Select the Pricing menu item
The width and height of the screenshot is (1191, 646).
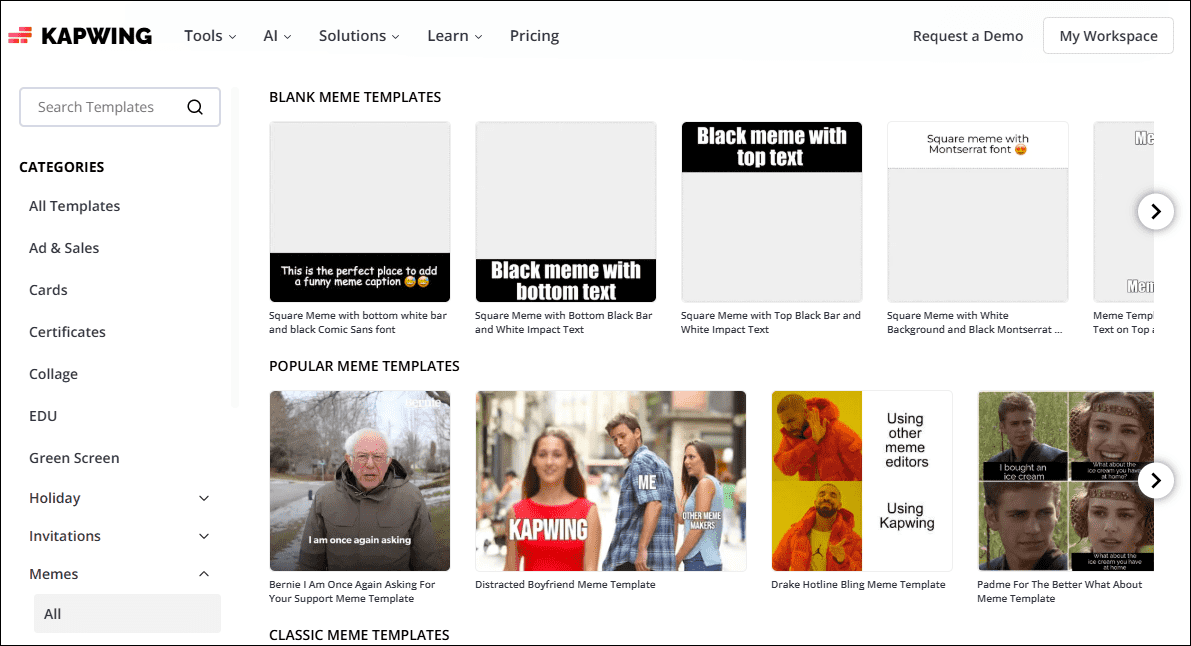point(533,35)
